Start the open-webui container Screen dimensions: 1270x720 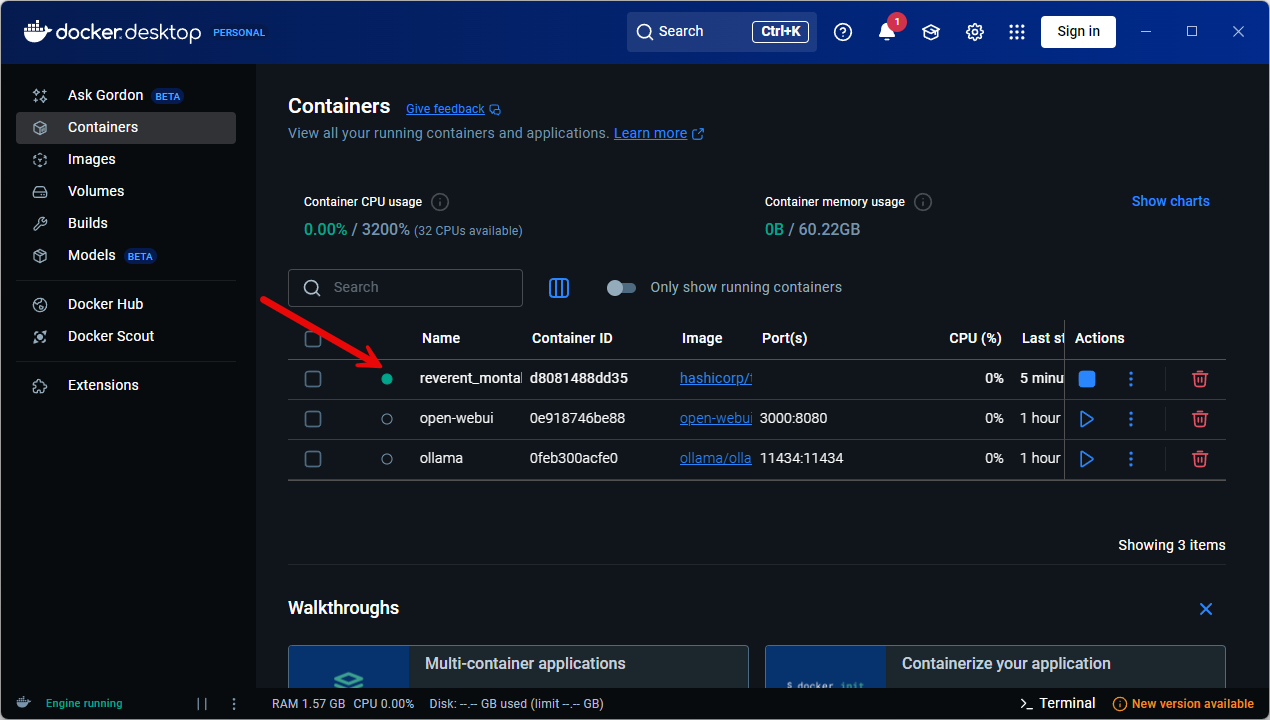coord(1087,419)
